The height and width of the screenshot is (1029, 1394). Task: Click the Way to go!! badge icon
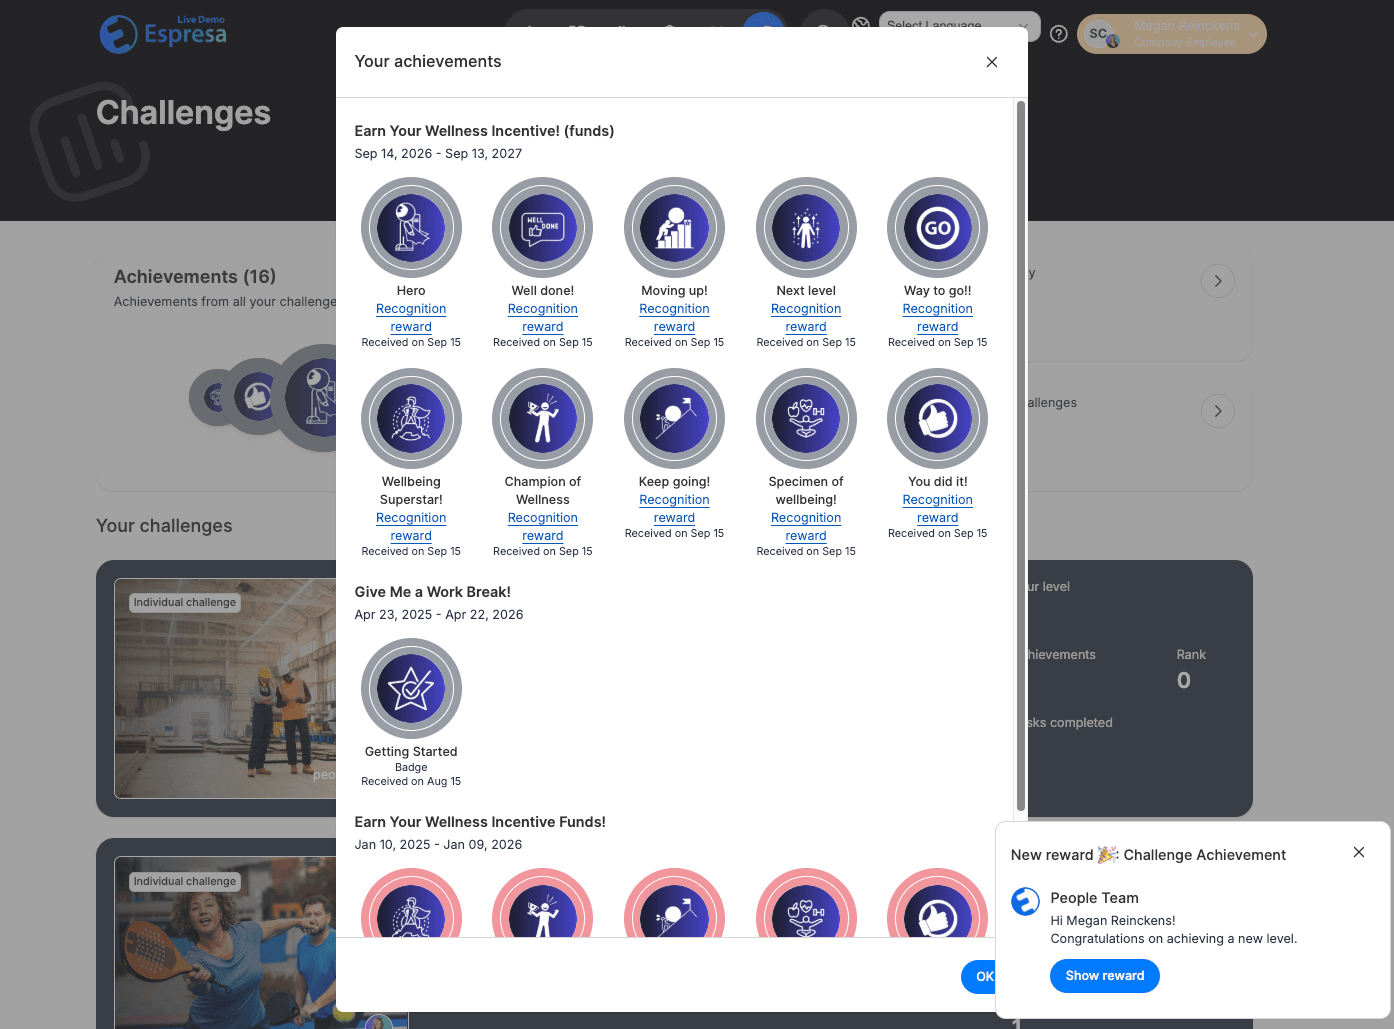(938, 228)
